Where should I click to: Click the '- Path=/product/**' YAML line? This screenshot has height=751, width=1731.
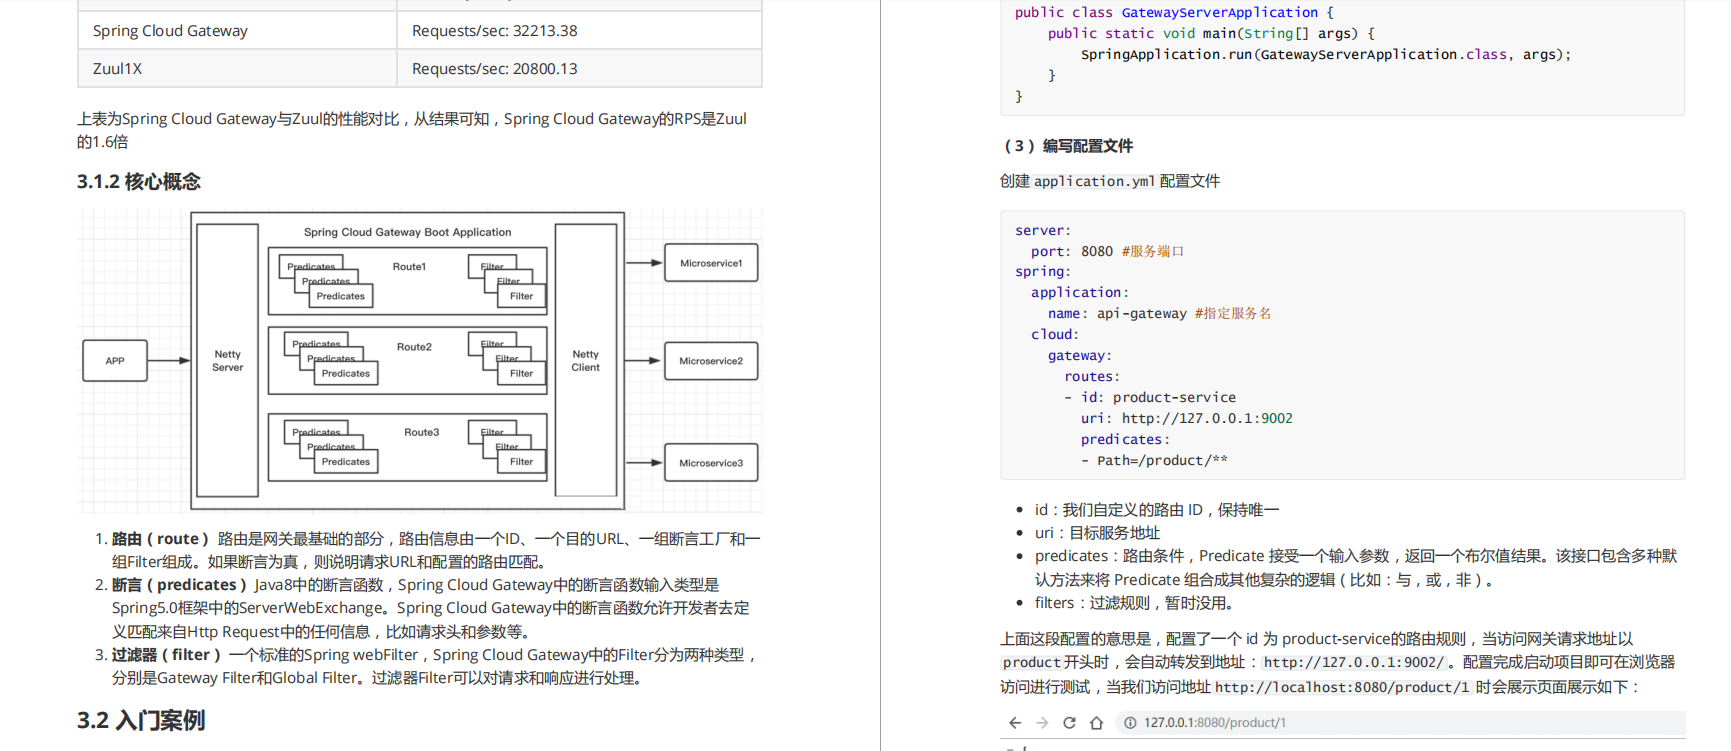point(1154,460)
